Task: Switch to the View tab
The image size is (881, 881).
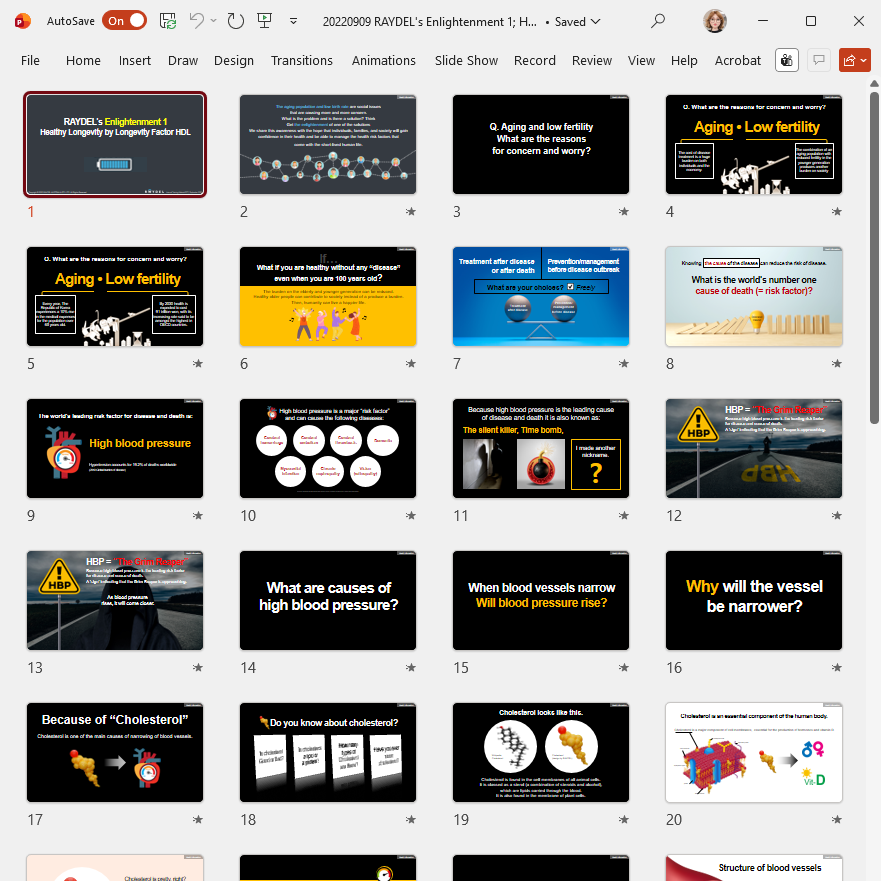Action: click(x=641, y=60)
